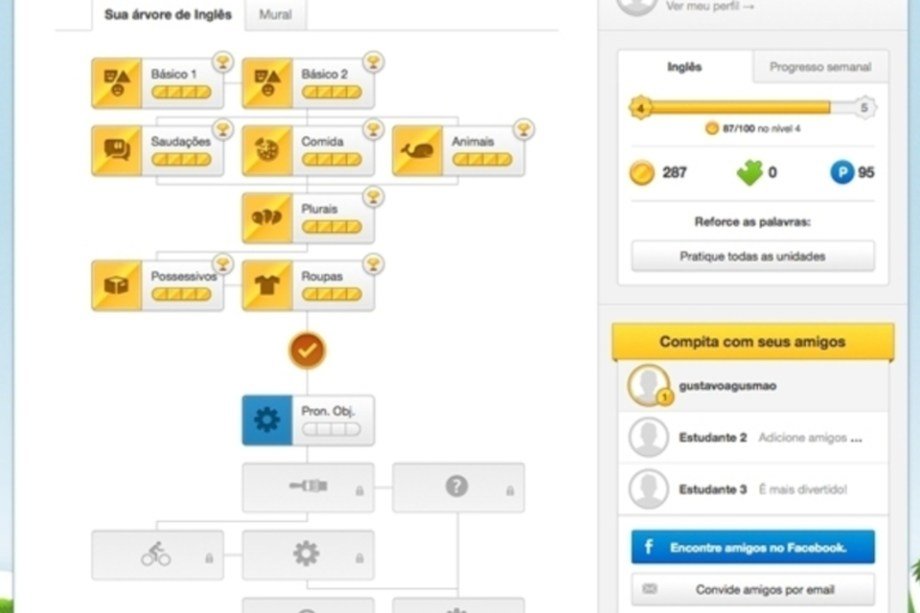Select the Saudações speech bubble icon
This screenshot has width=920, height=613.
pos(117,151)
